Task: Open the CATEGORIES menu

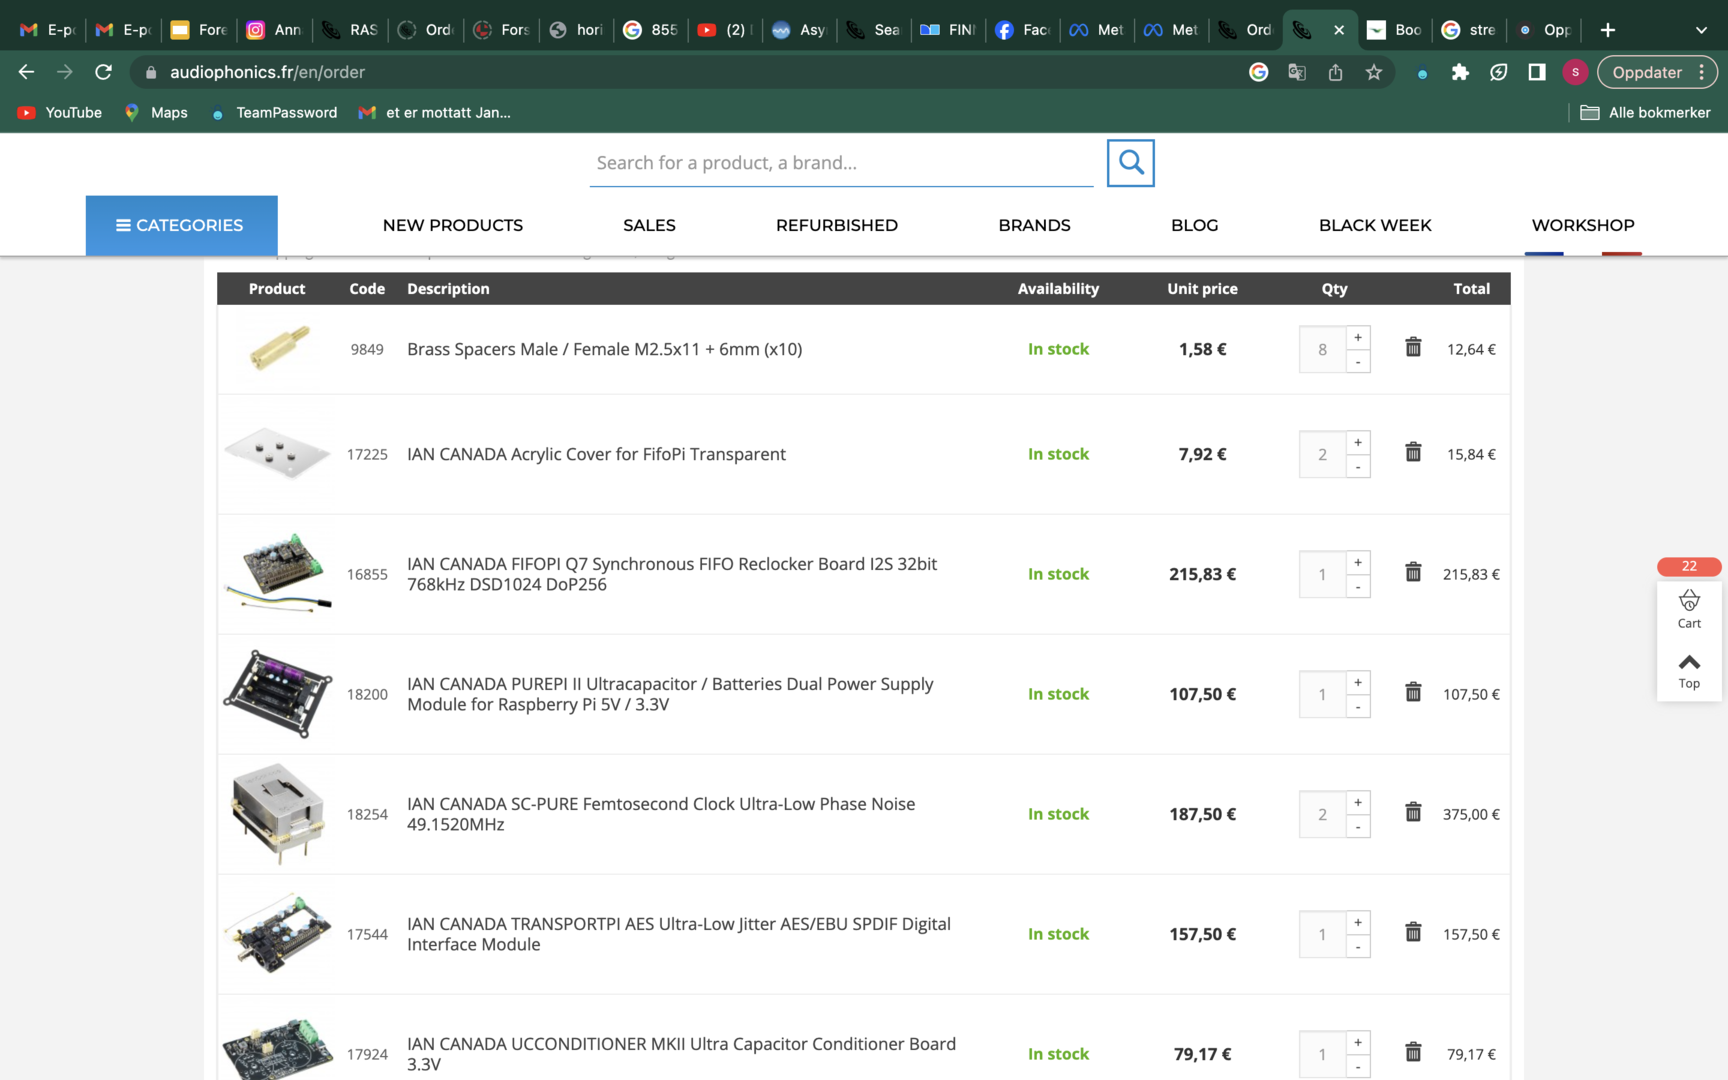Action: (x=181, y=226)
